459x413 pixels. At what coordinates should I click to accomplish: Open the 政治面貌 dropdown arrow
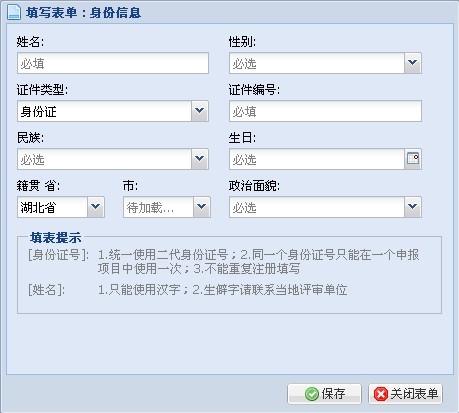(x=413, y=207)
